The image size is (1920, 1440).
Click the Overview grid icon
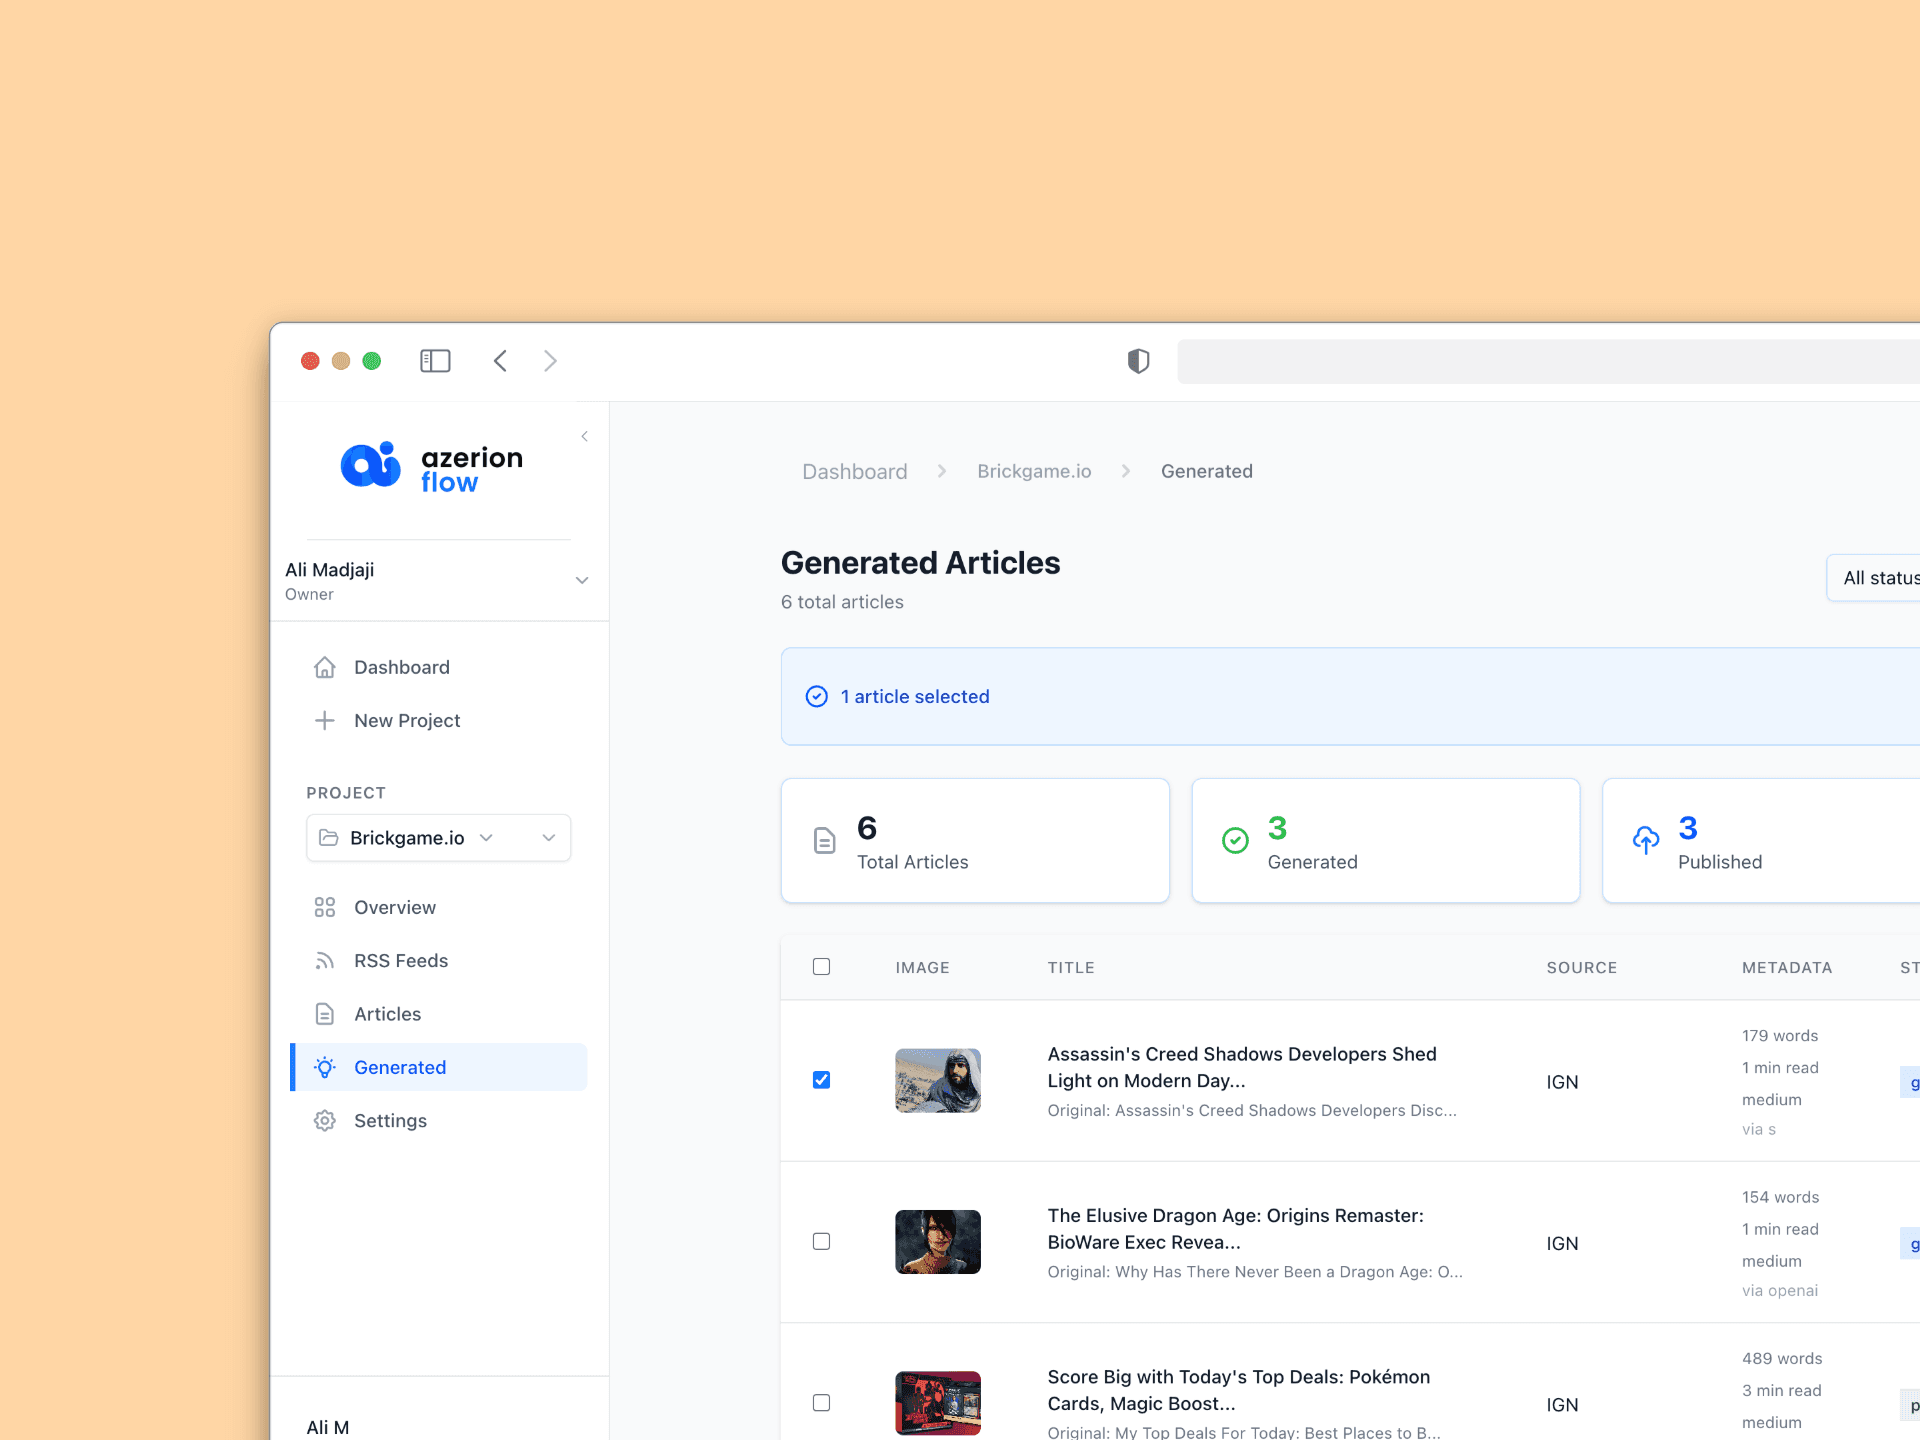click(x=325, y=907)
